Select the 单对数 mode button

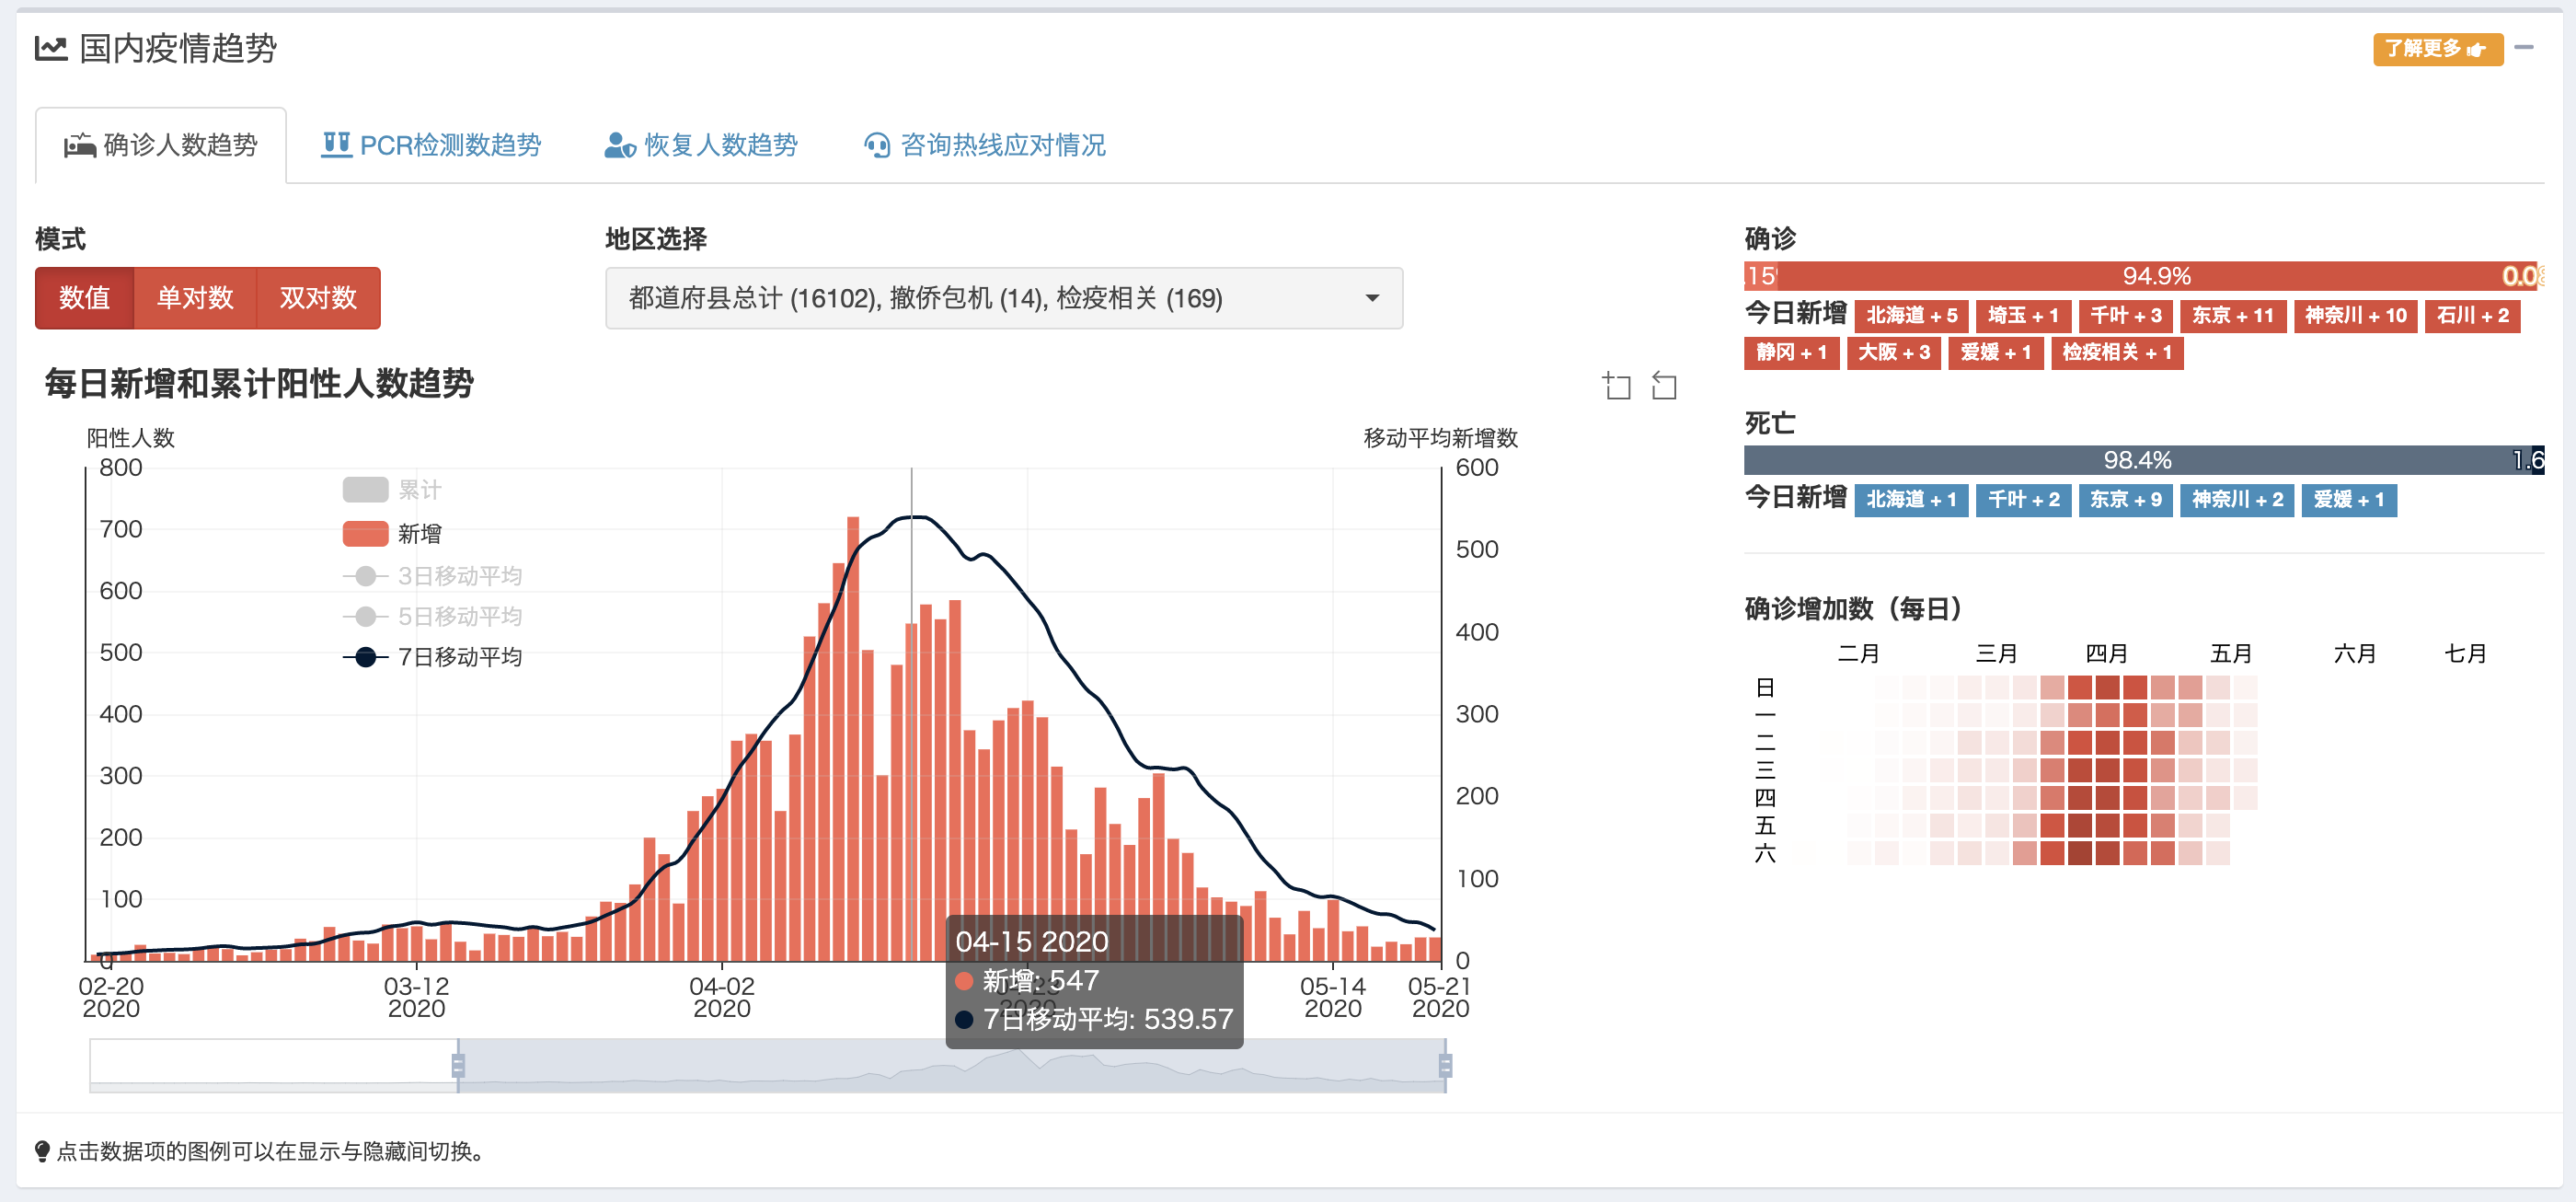click(x=195, y=298)
